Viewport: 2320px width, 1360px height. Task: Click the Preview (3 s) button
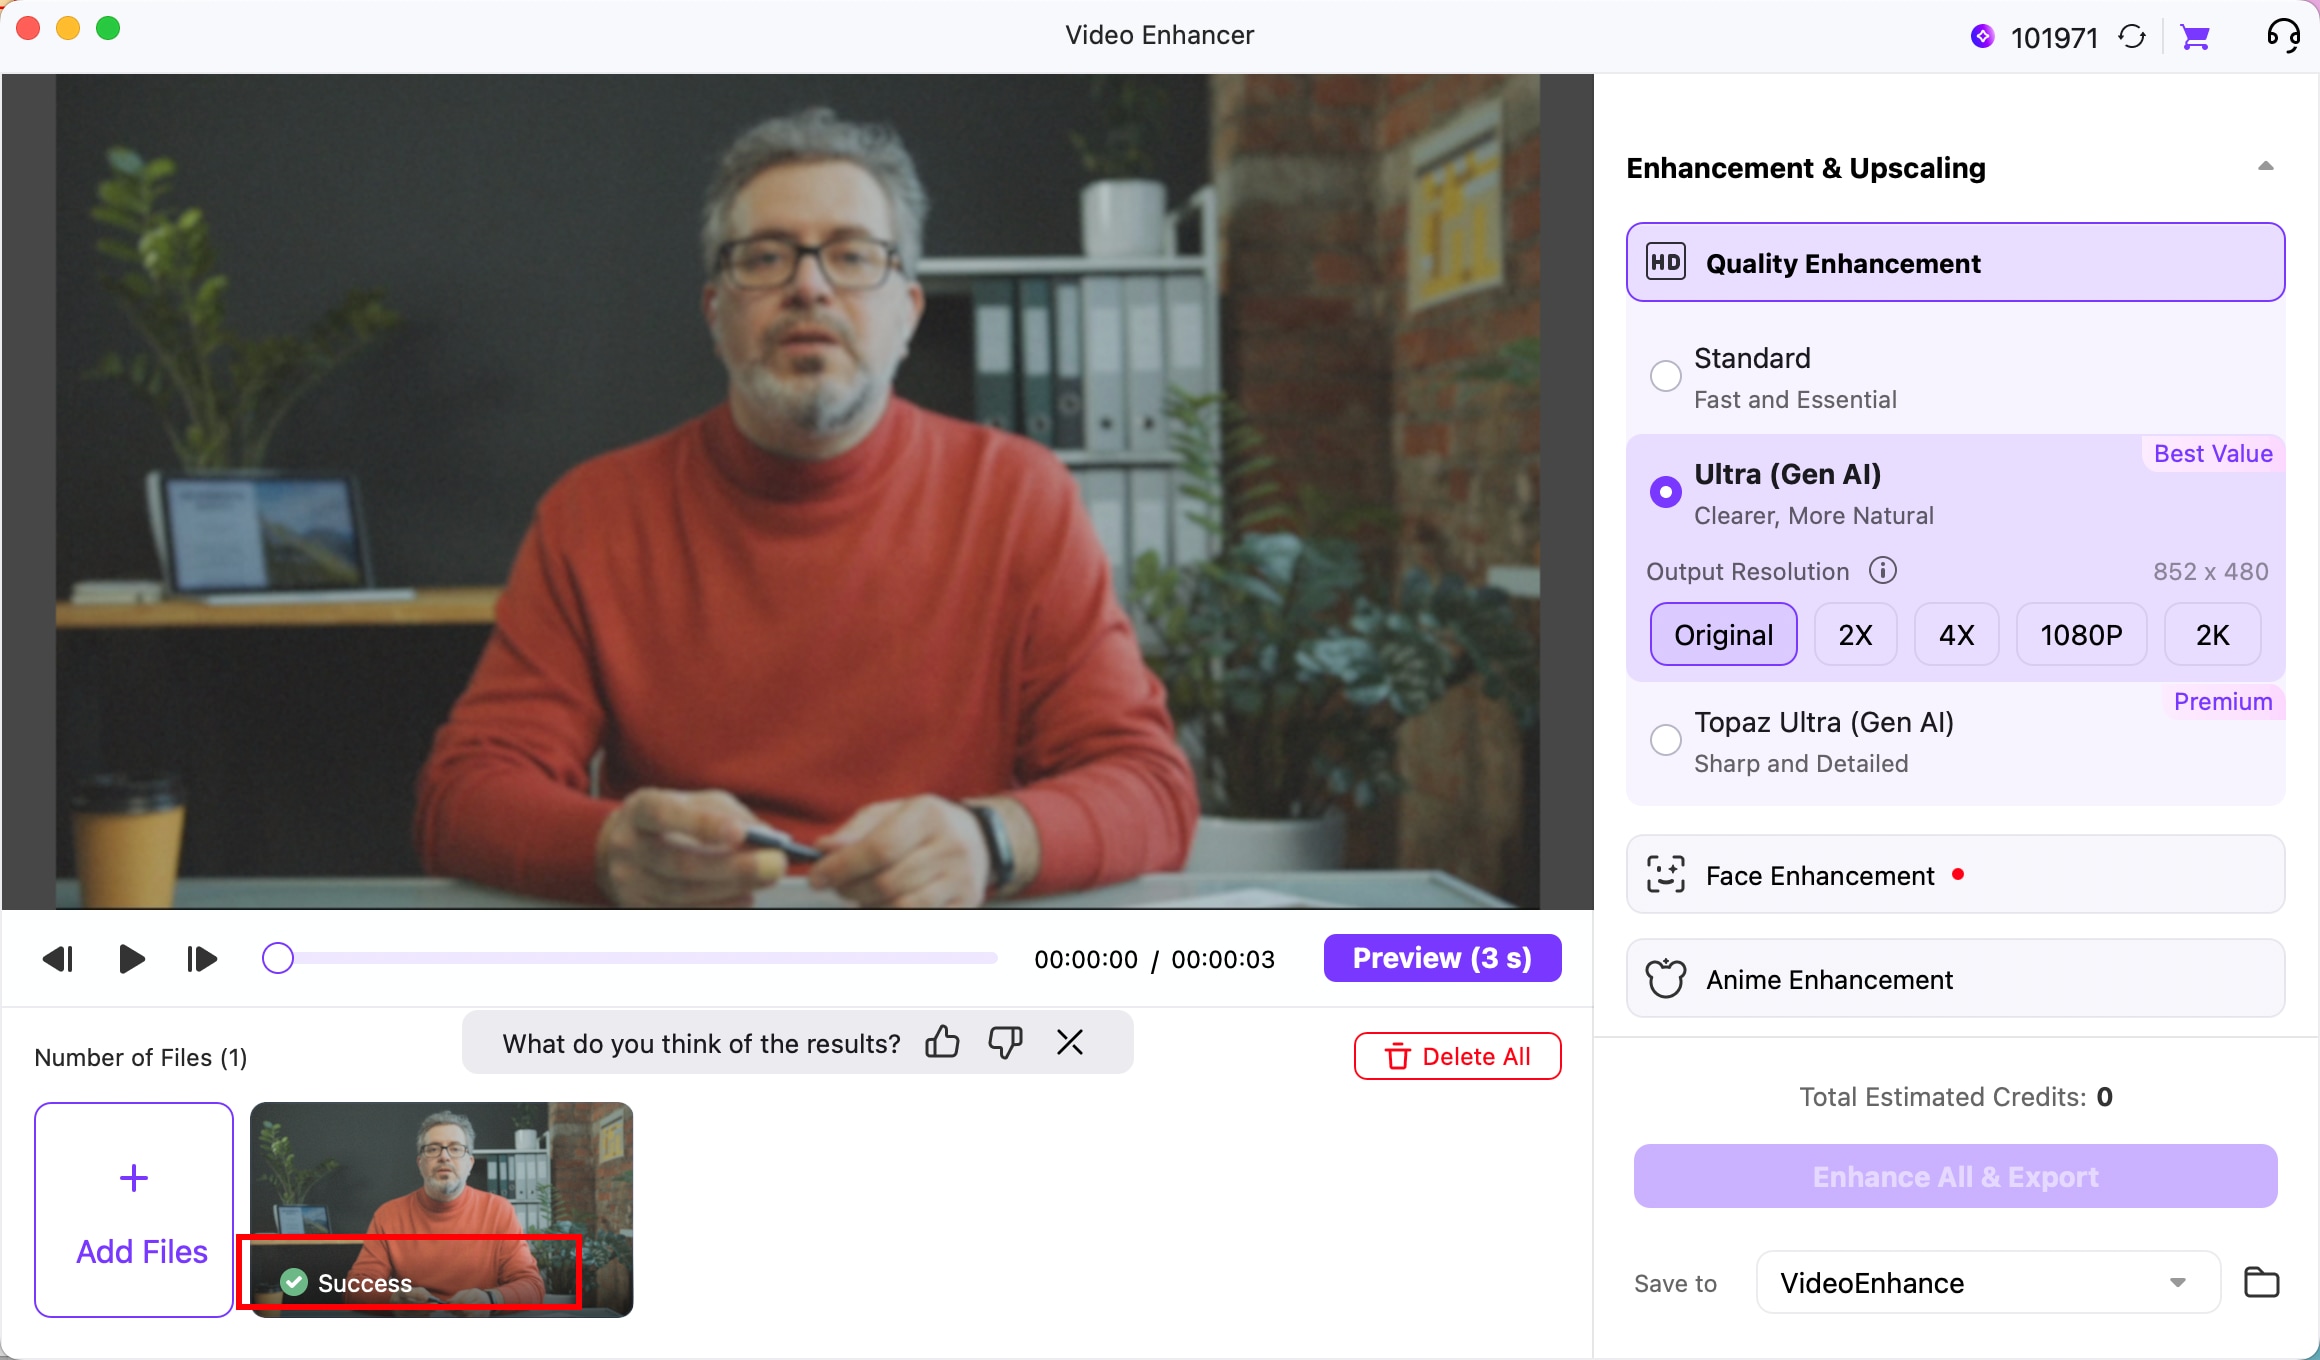[1442, 958]
